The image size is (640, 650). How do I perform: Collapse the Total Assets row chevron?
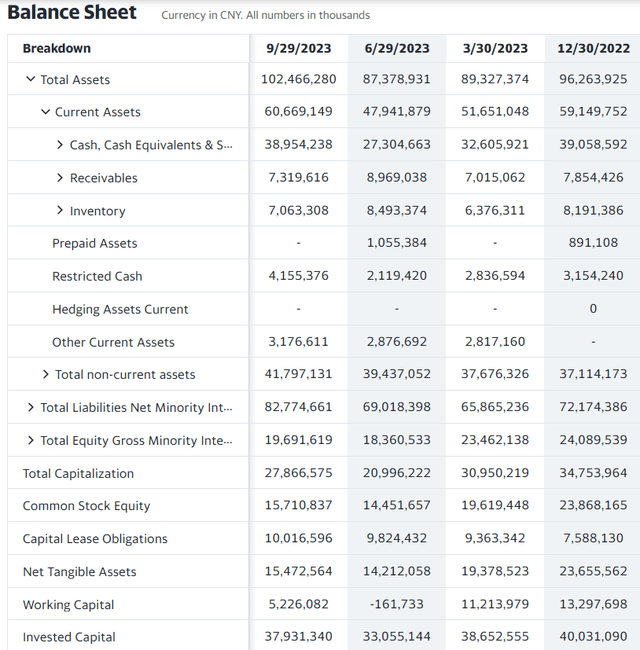[x=30, y=79]
